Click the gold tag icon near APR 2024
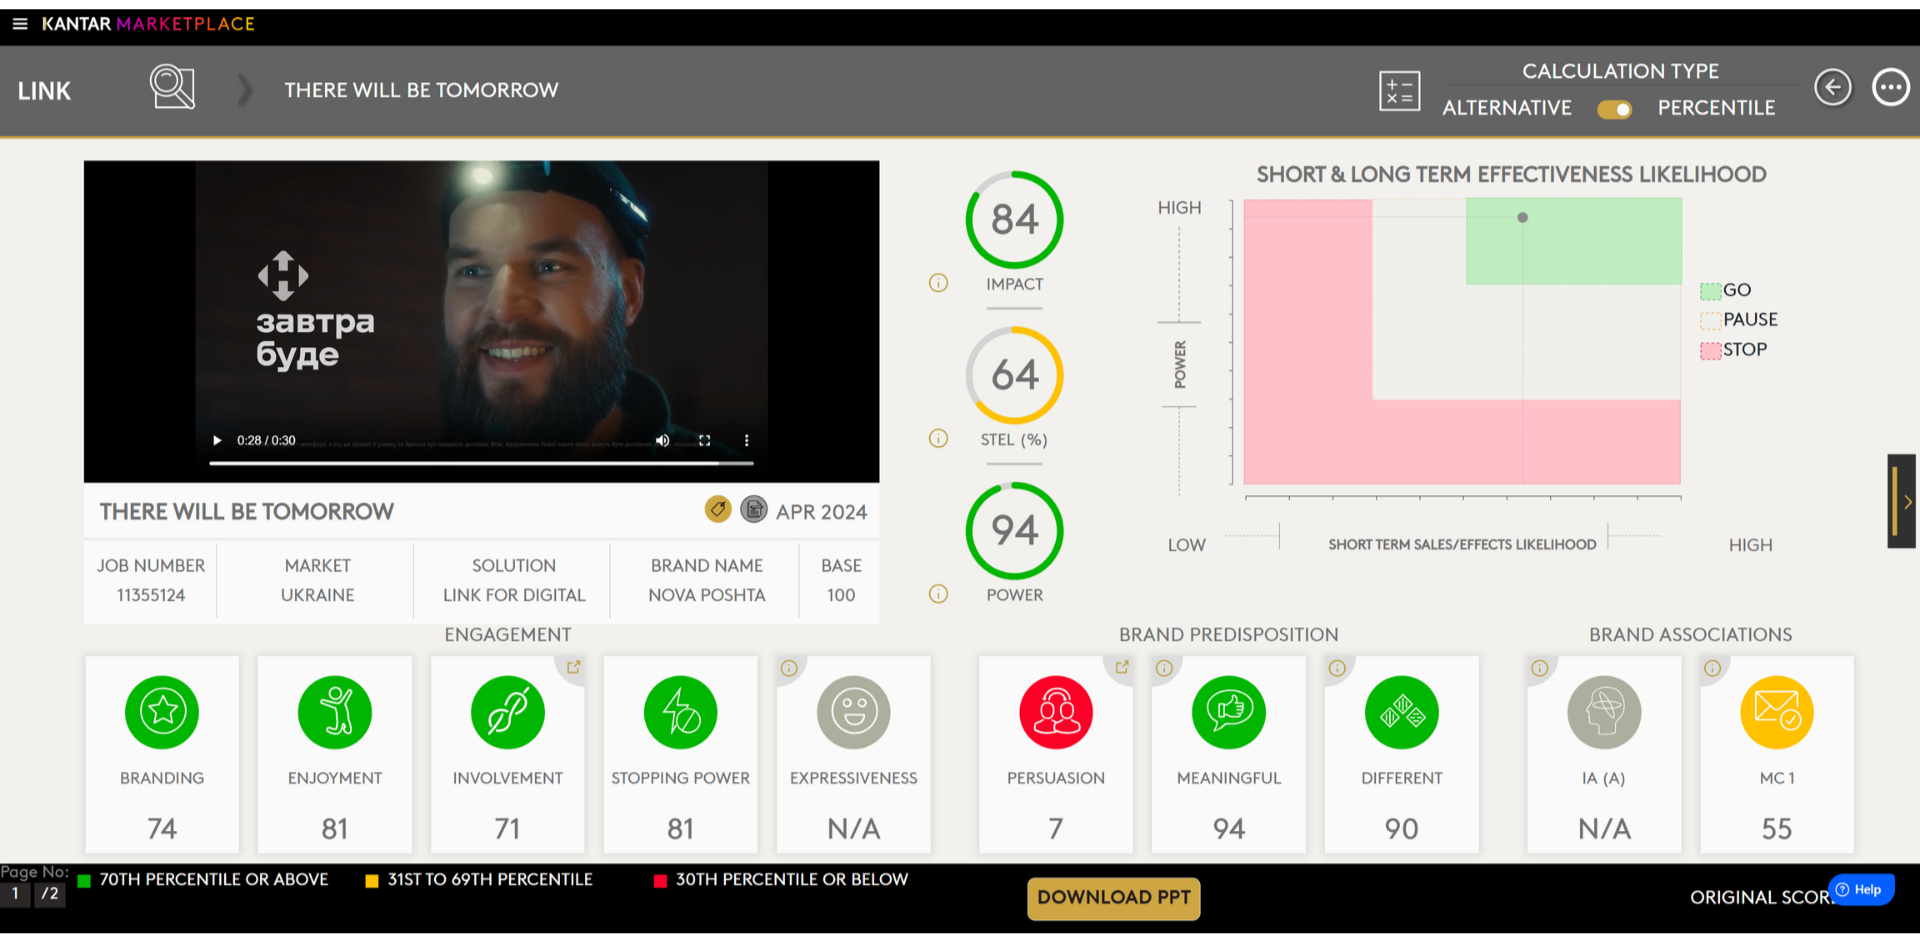 pos(718,510)
